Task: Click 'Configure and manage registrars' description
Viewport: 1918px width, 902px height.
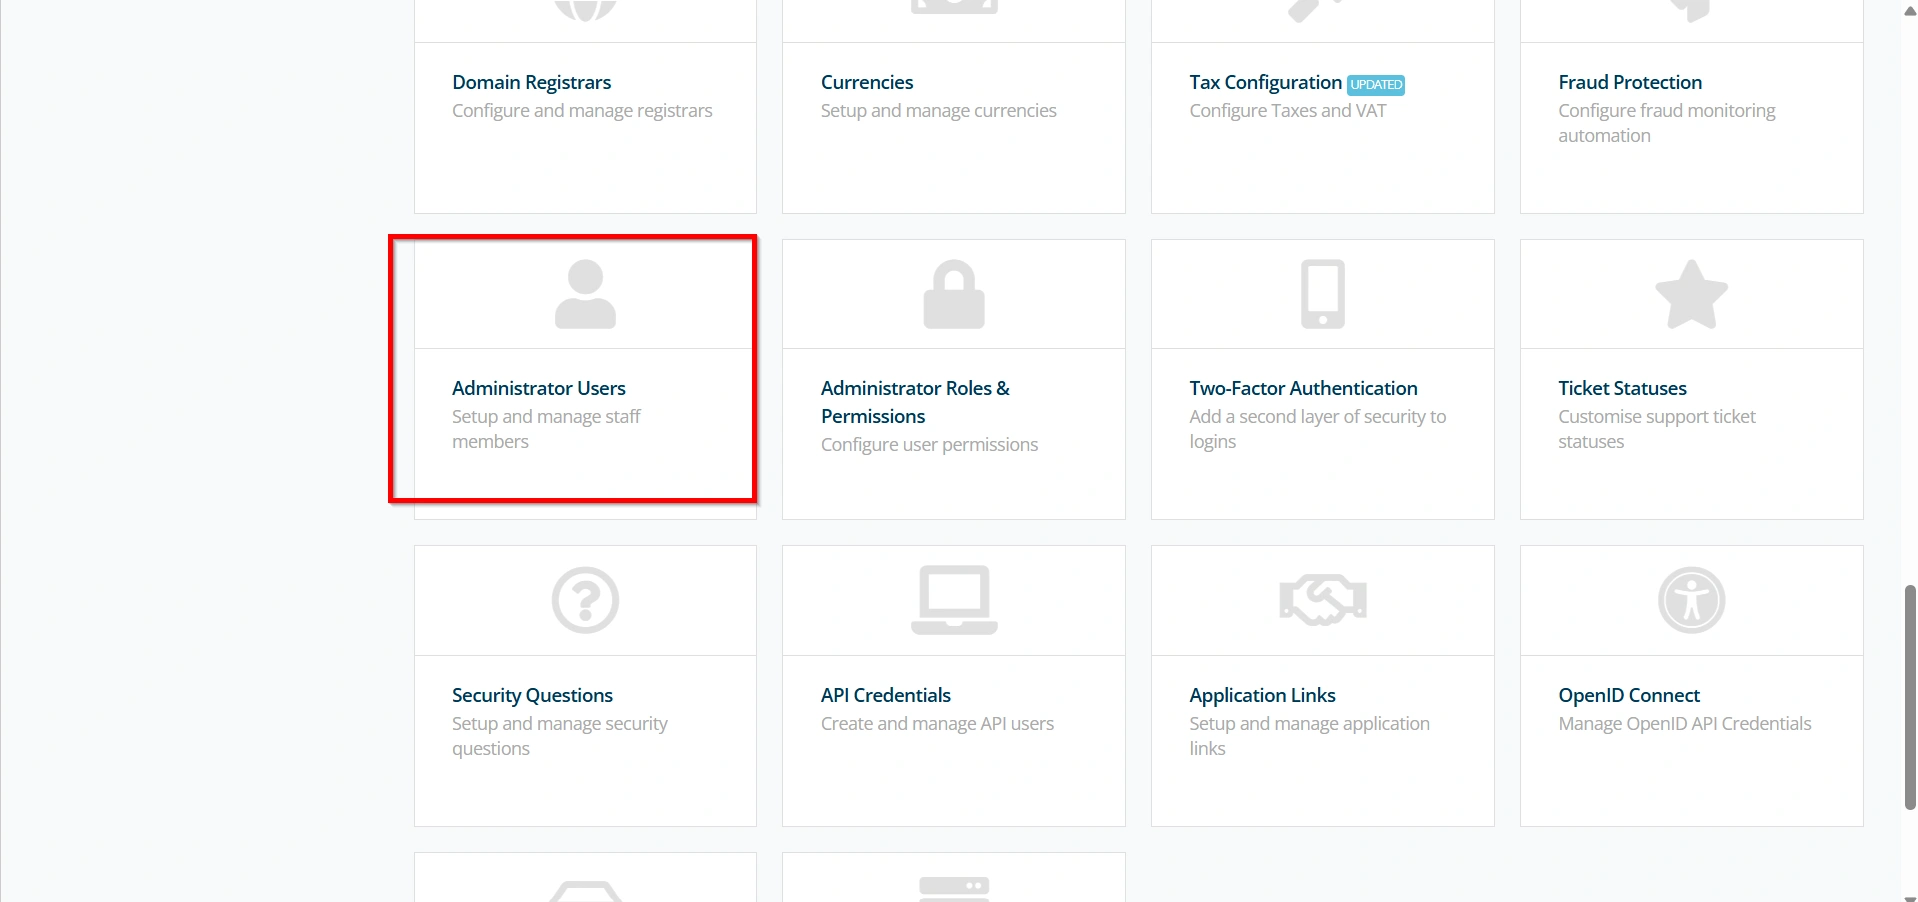Action: point(582,111)
